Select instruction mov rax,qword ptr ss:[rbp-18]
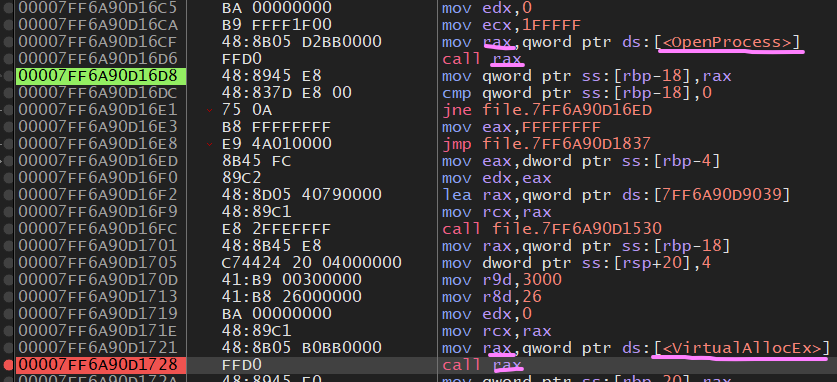837x382 pixels. [587, 246]
